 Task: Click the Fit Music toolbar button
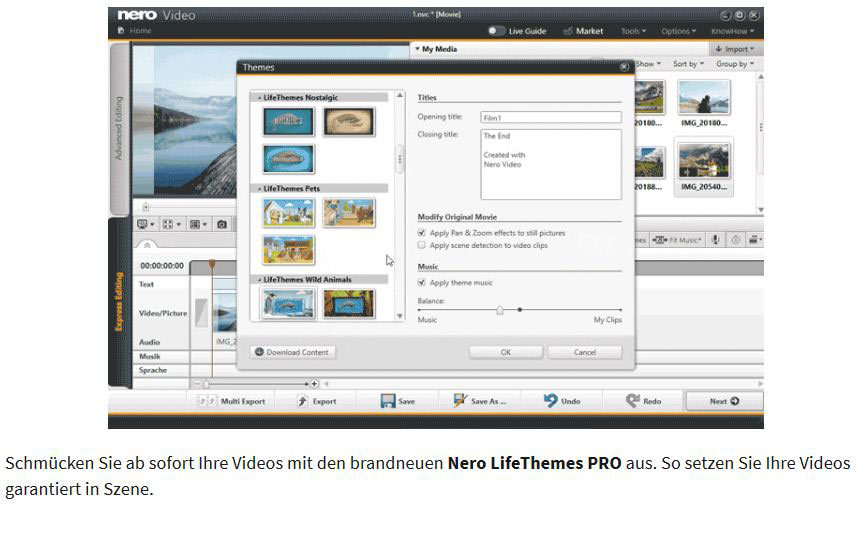[x=677, y=240]
